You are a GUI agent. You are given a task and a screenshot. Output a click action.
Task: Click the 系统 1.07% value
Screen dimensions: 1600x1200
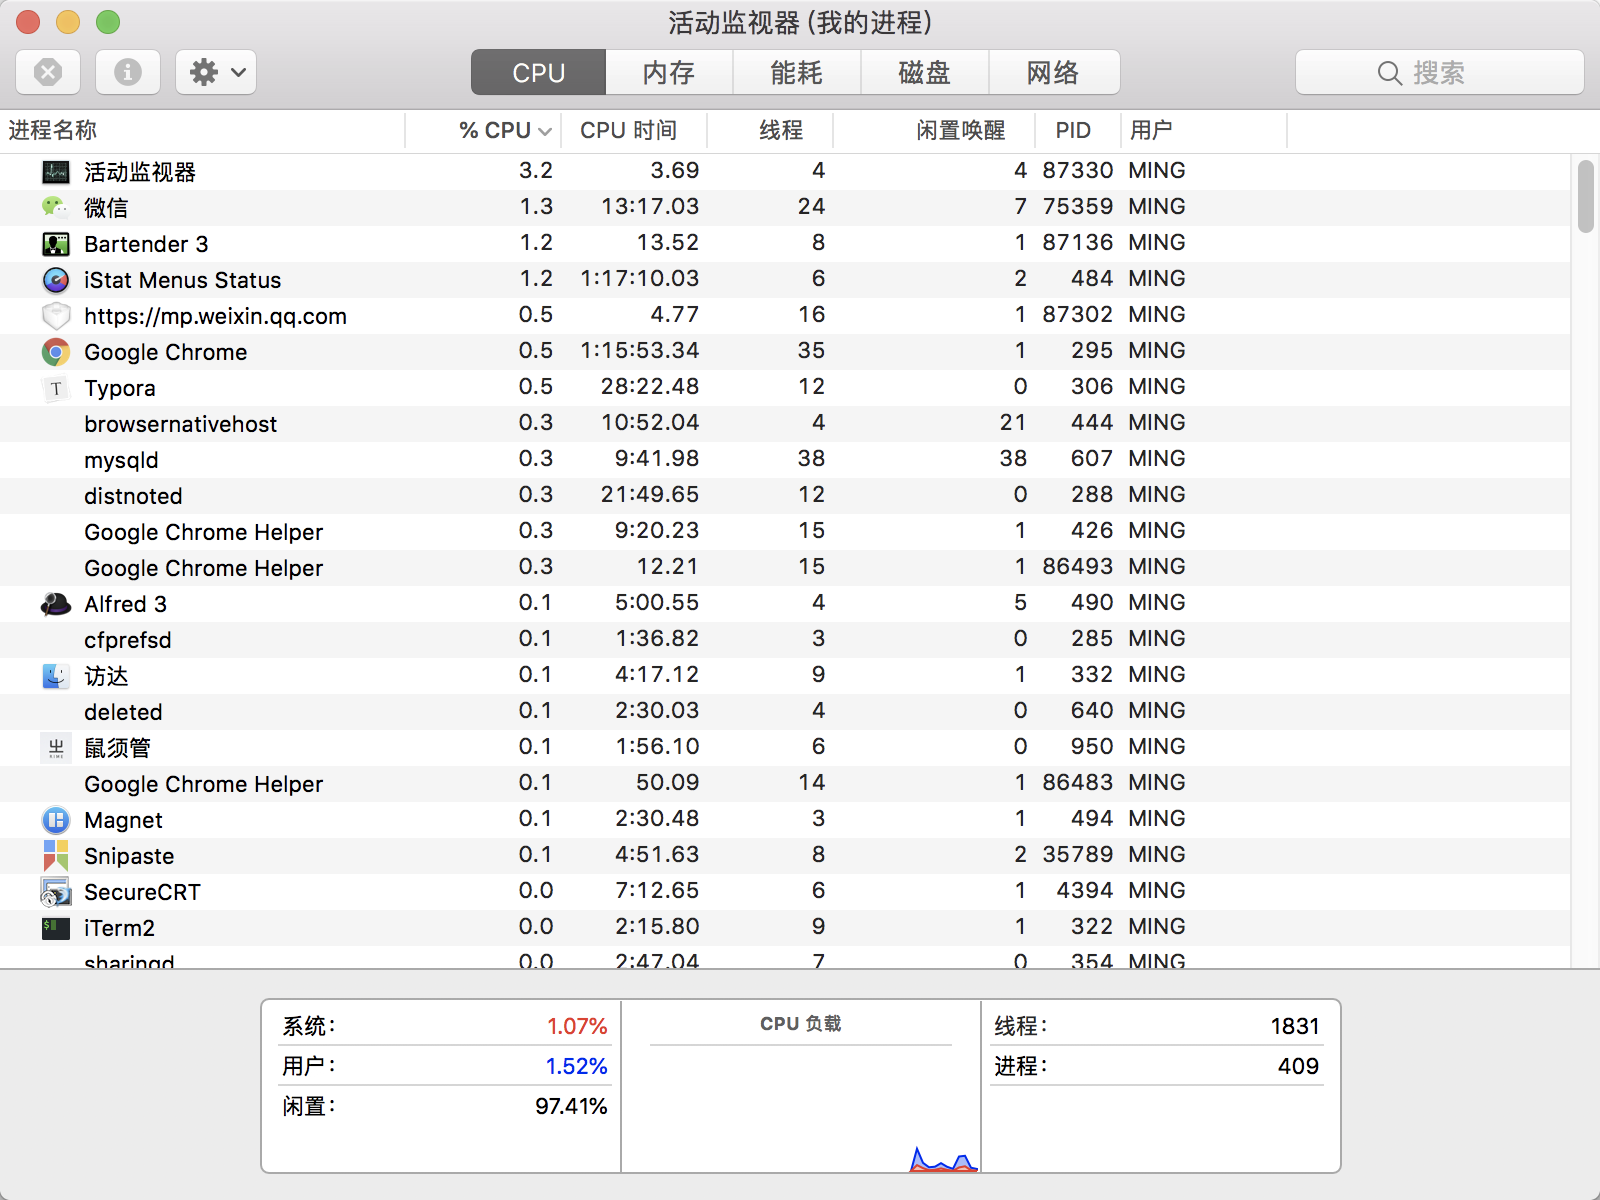[577, 1026]
